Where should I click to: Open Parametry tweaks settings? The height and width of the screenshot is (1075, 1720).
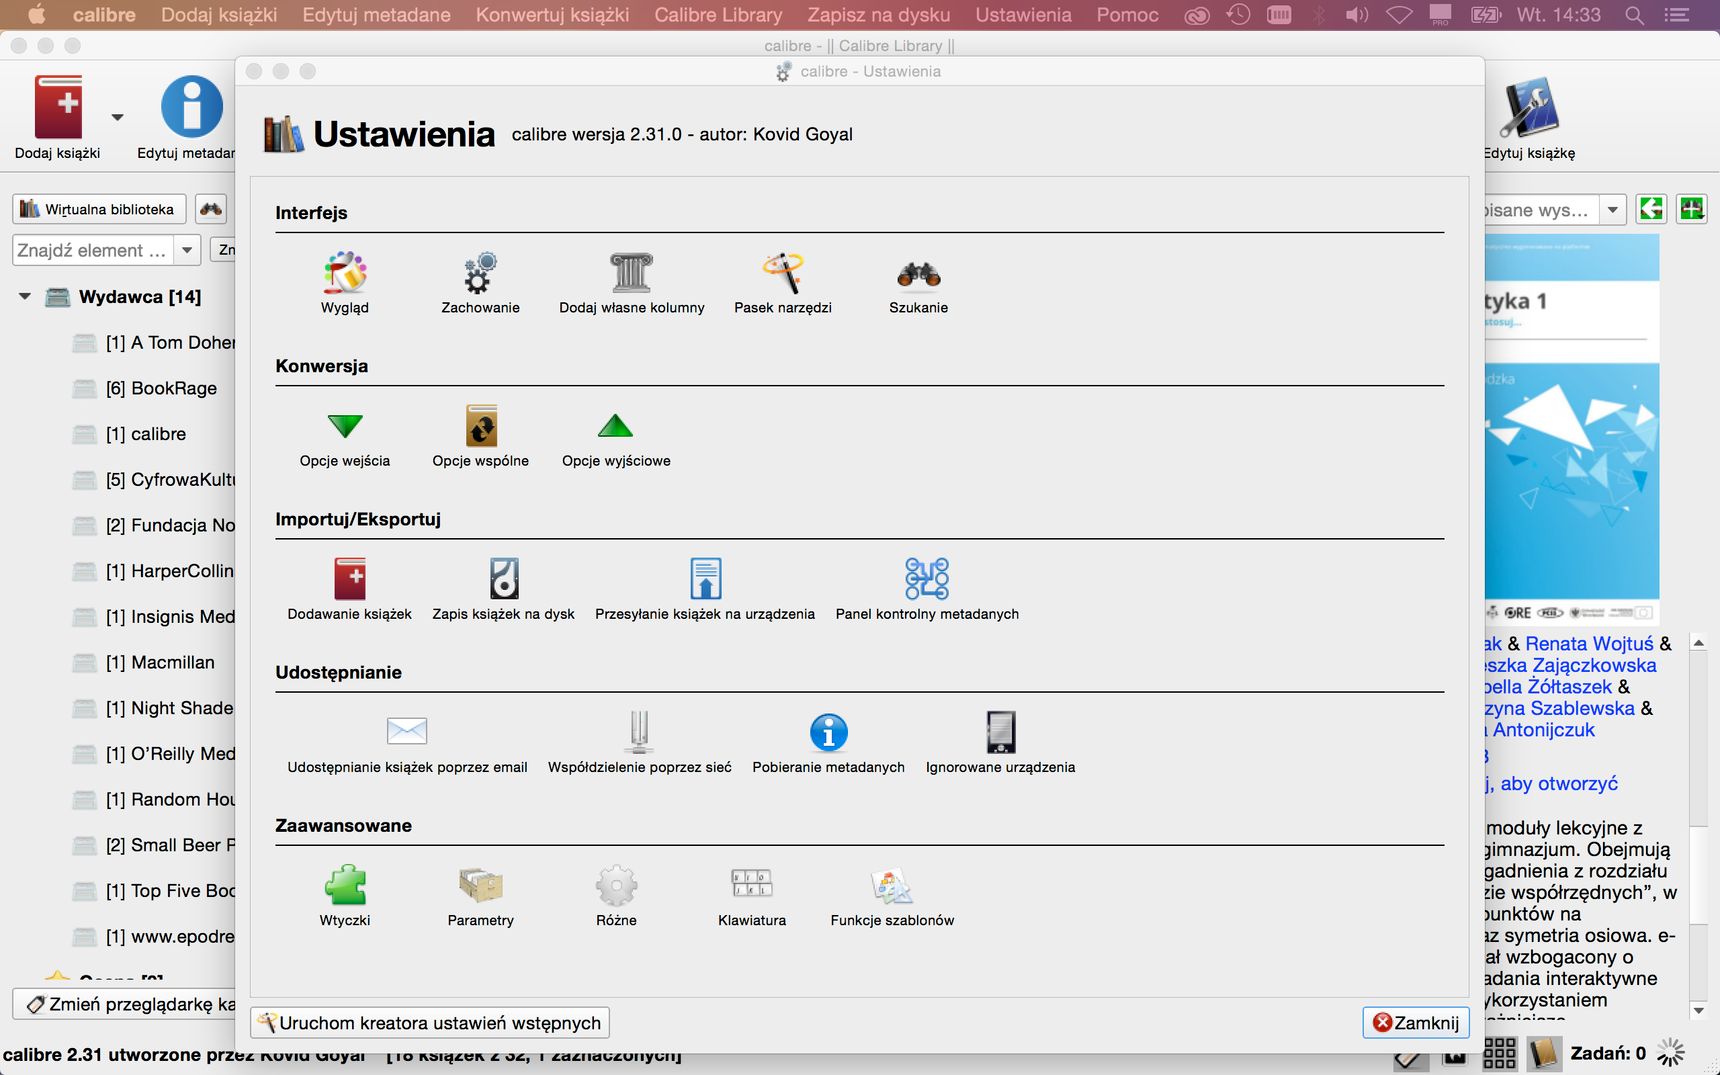pos(480,896)
